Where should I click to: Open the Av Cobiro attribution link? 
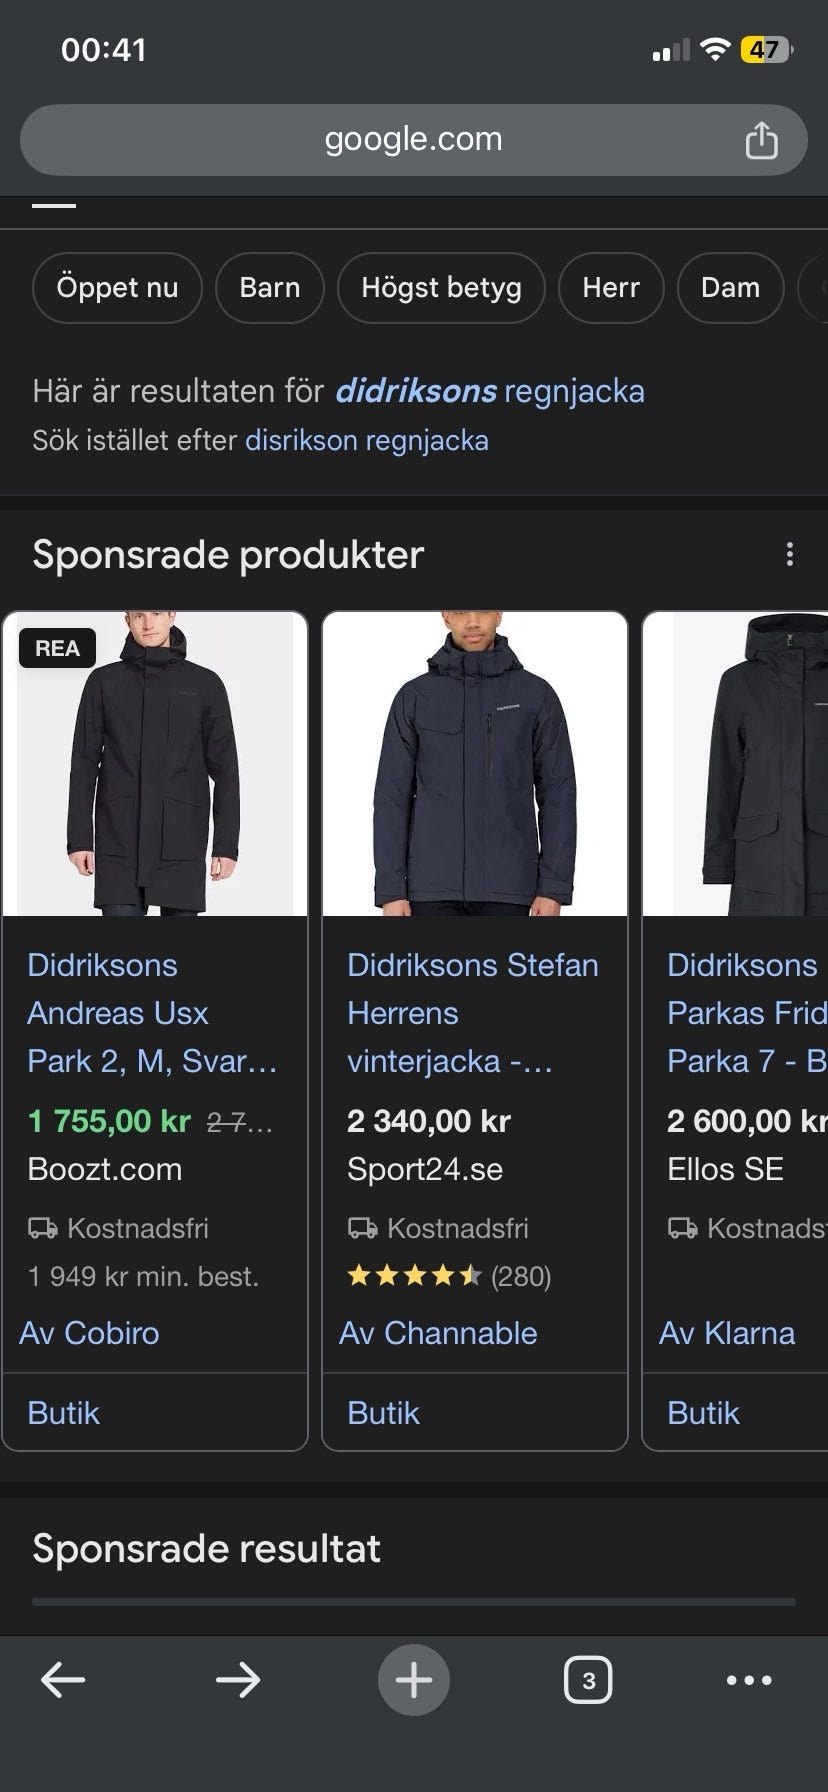click(x=90, y=1333)
